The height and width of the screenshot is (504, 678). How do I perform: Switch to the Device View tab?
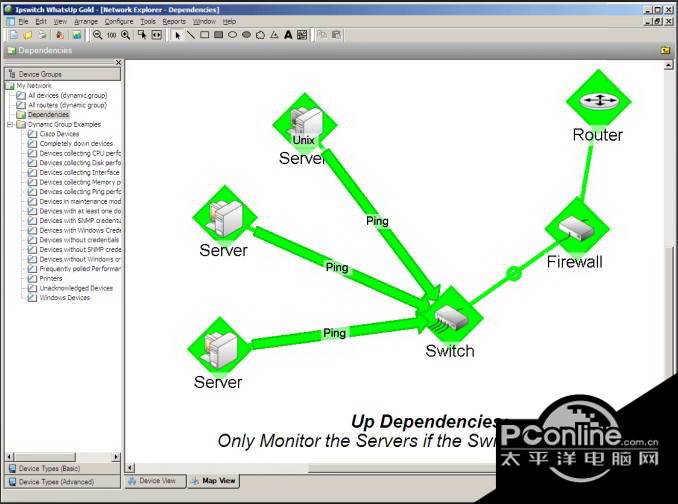click(156, 481)
